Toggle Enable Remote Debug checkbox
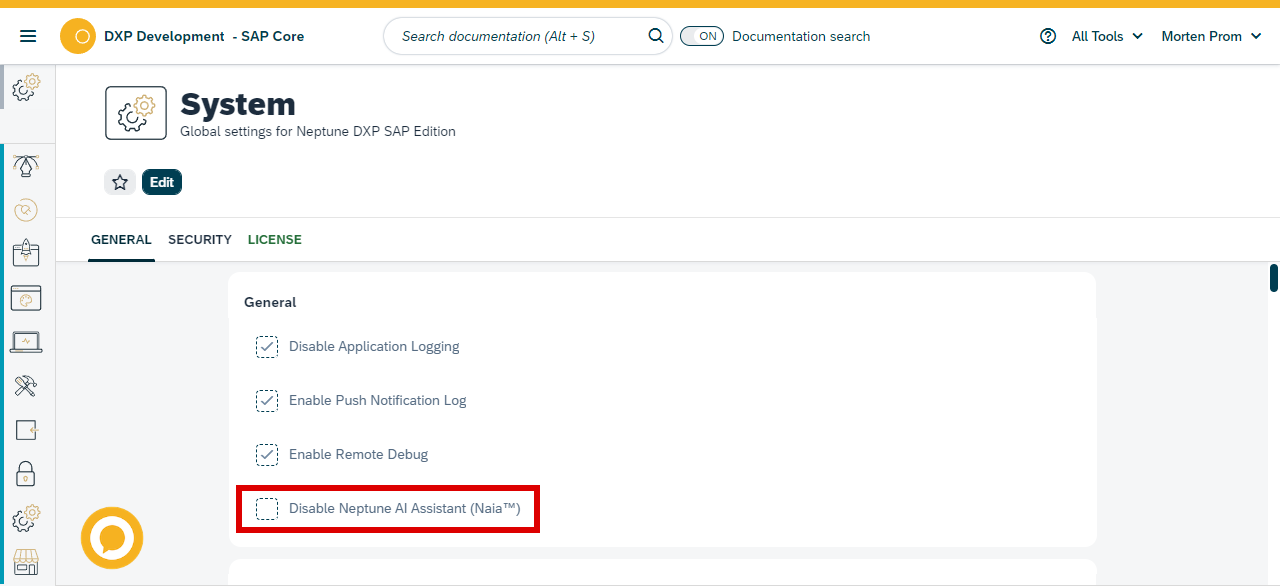 (267, 455)
